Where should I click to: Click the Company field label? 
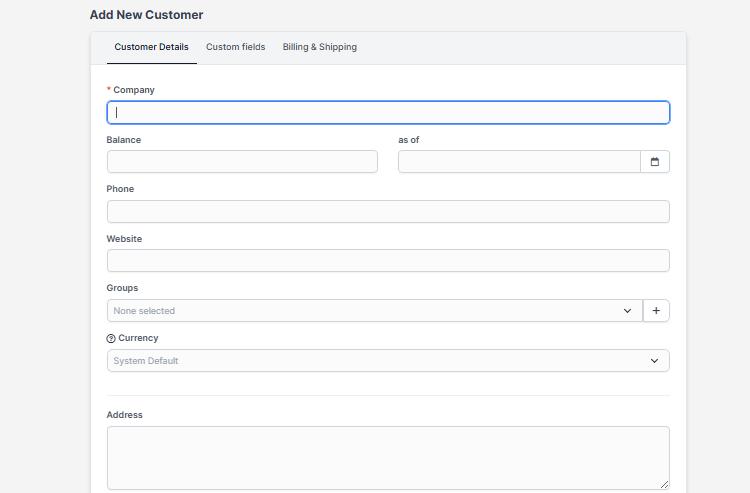pyautogui.click(x=133, y=90)
